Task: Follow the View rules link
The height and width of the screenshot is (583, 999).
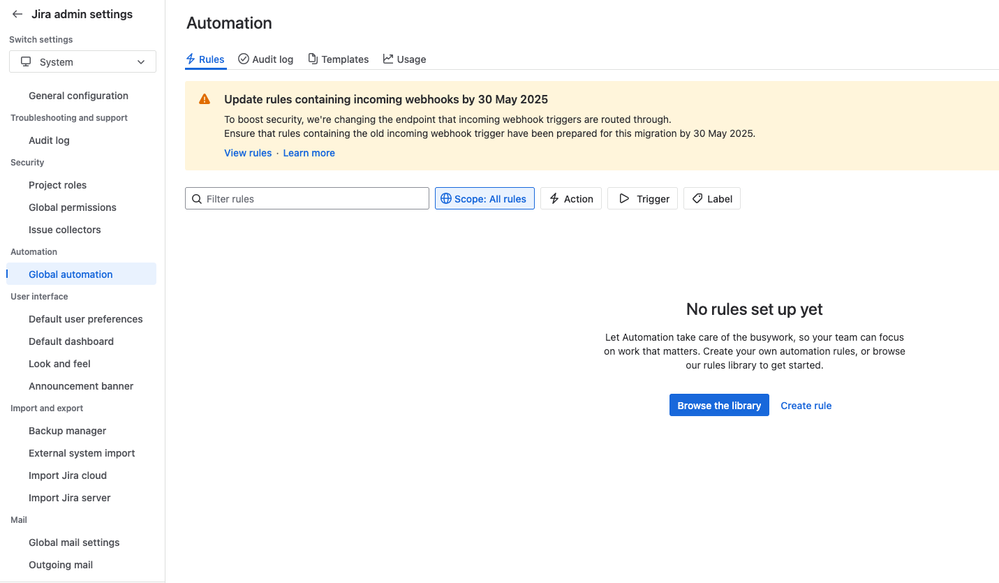Action: tap(248, 153)
